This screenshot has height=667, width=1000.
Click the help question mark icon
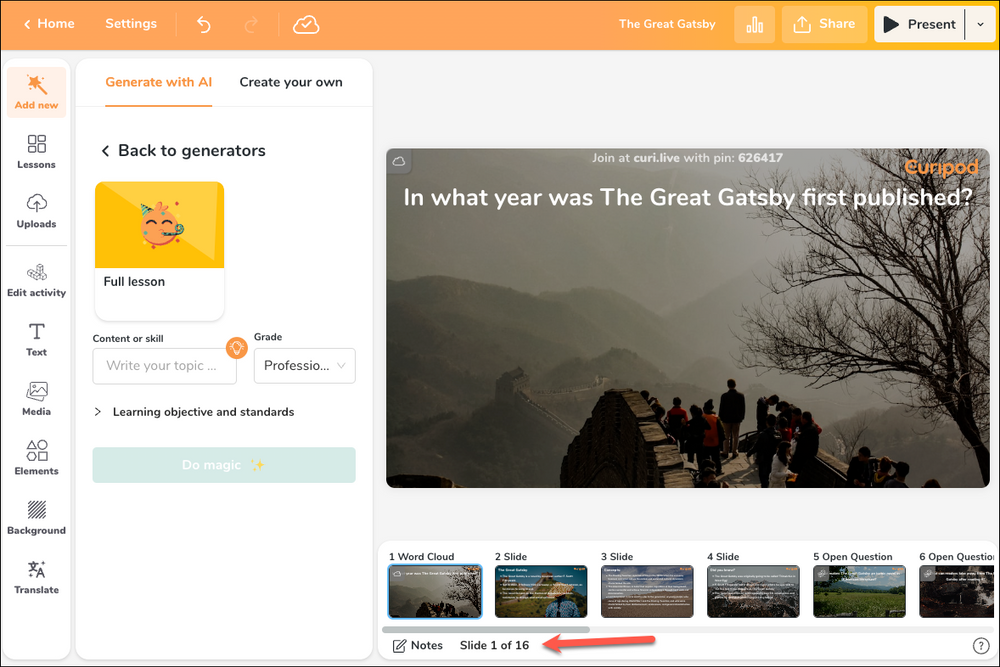tap(981, 645)
